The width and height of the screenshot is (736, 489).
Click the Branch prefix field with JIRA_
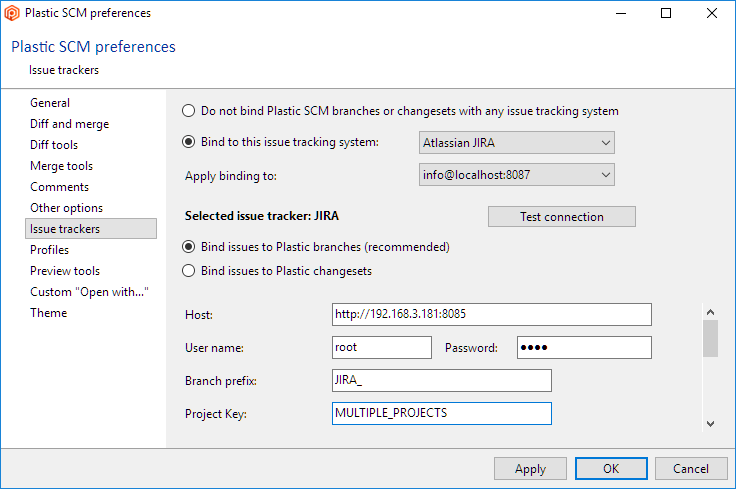pos(441,381)
